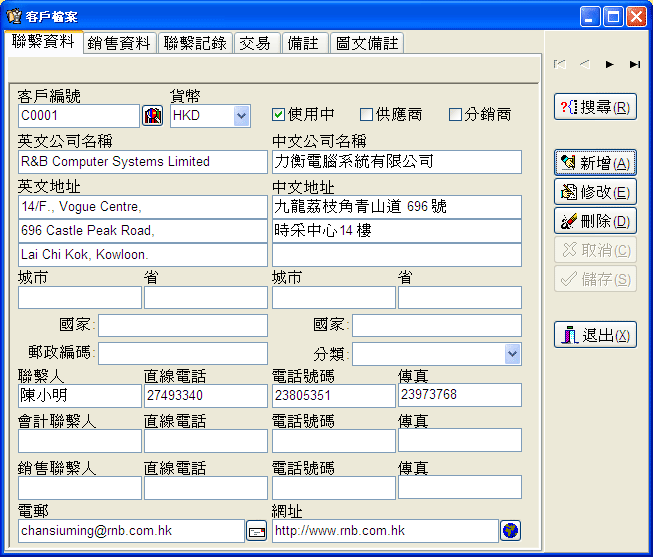653x557 pixels.
Task: Click the 客戶檔案 title bar app icon
Action: 14,16
